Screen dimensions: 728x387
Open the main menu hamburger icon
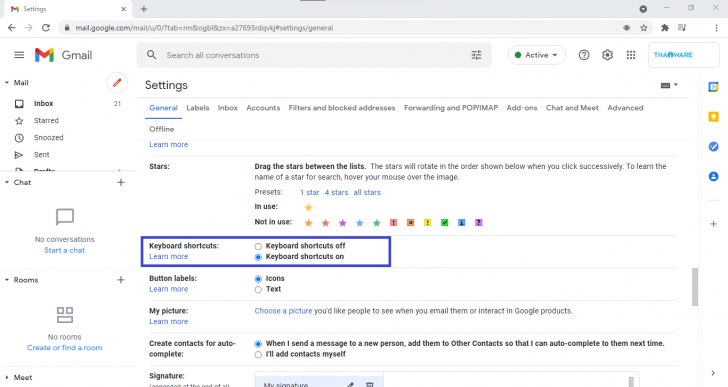[19, 55]
